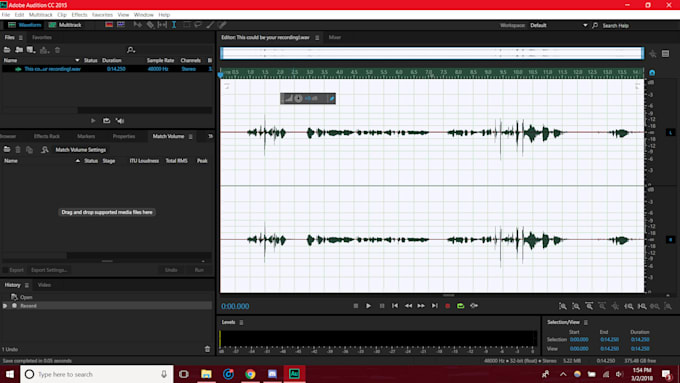Click the overview navigator bar
Screen dimensions: 680x383
pyautogui.click(x=432, y=53)
